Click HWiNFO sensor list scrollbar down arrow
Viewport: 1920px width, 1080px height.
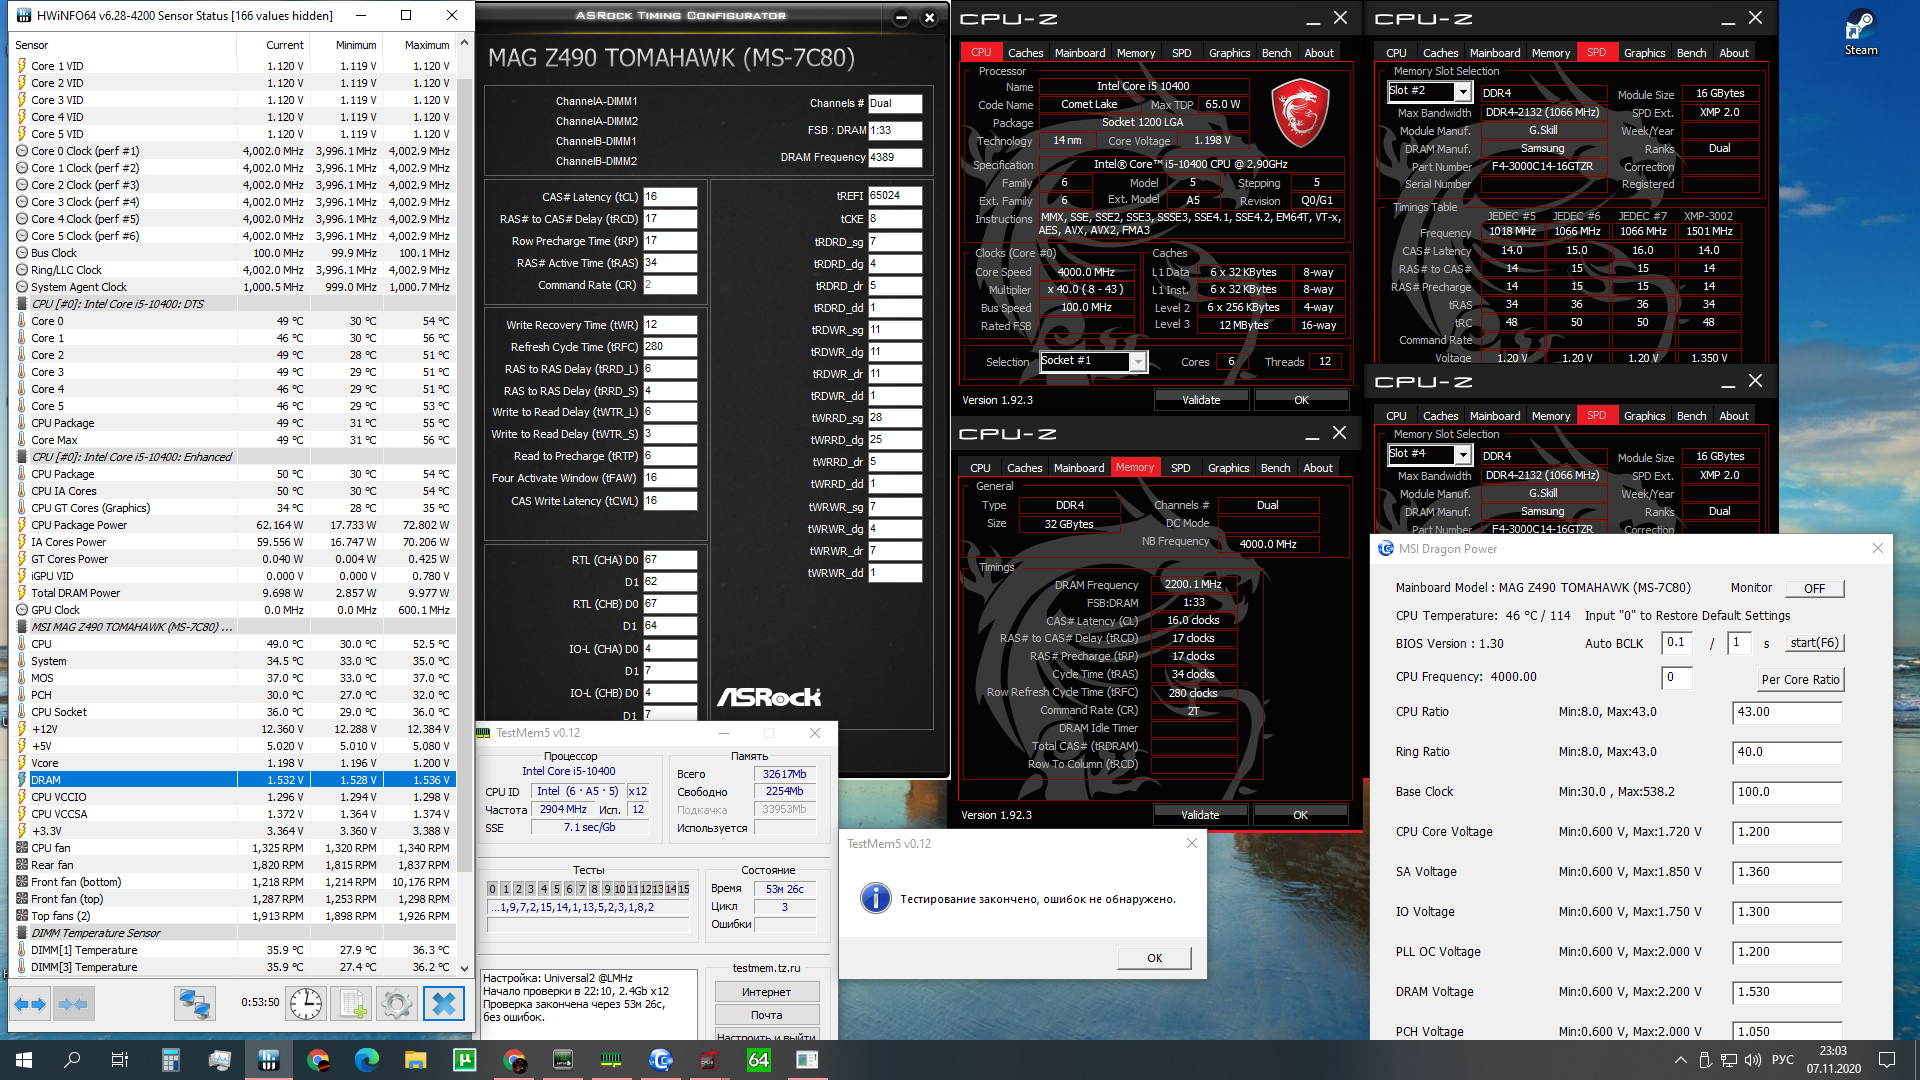pos(464,968)
